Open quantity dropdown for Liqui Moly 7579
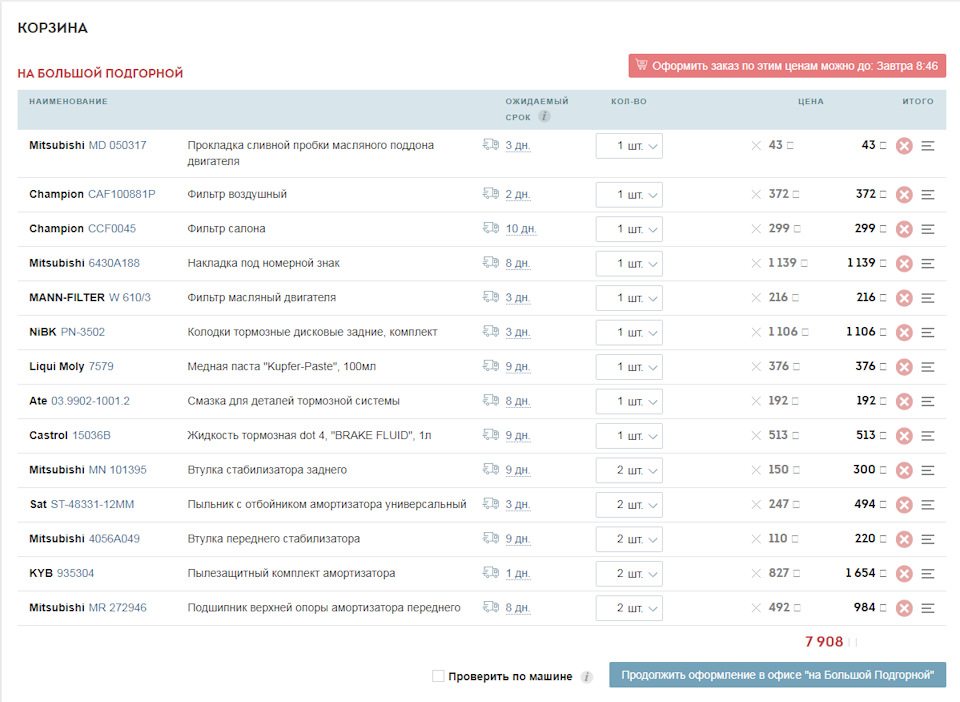 pos(629,367)
